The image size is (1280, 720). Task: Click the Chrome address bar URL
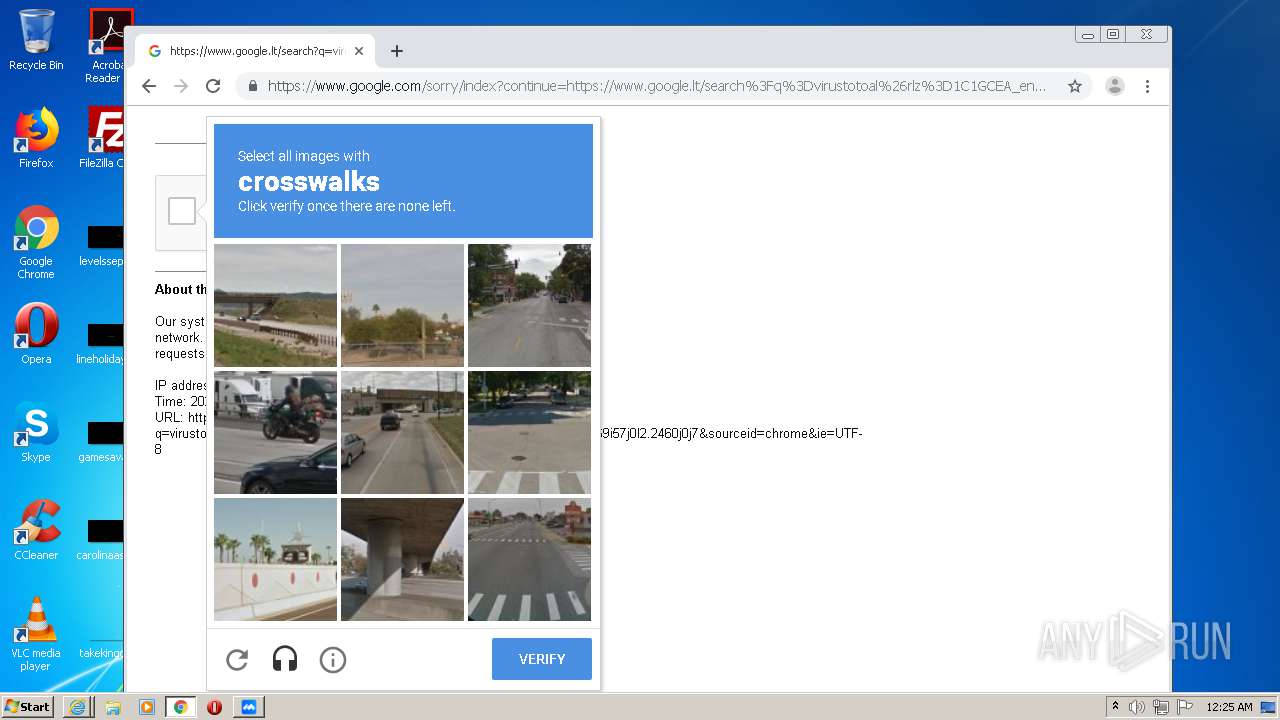[657, 86]
